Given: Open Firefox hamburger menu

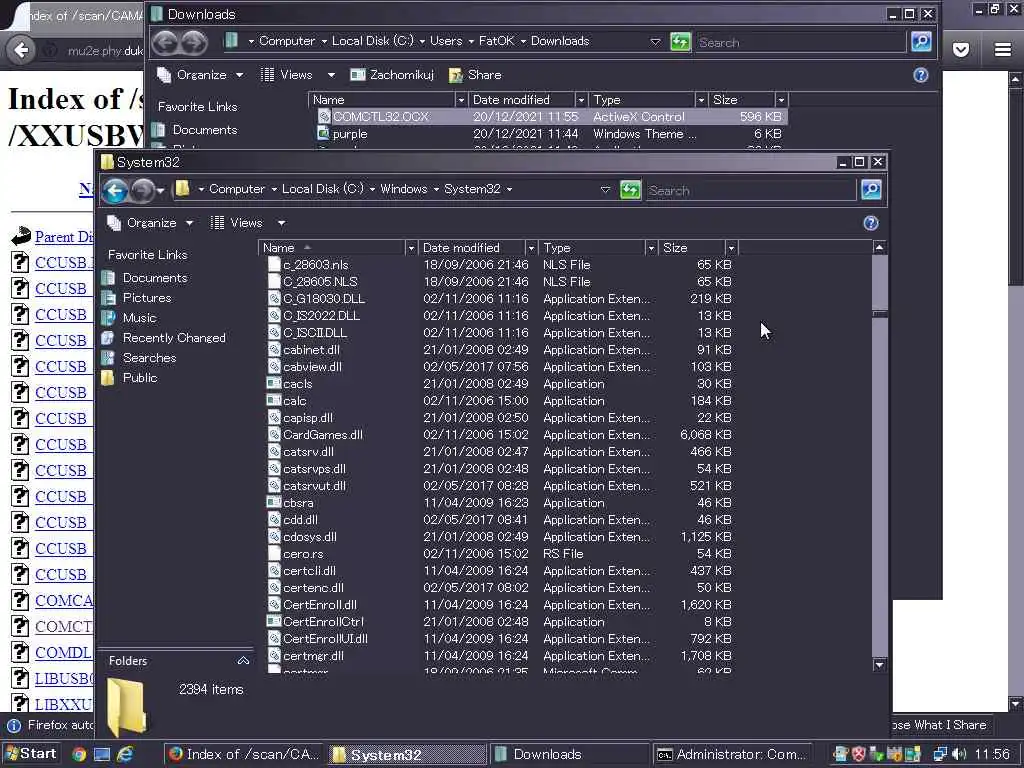Looking at the screenshot, I should click(x=1002, y=50).
